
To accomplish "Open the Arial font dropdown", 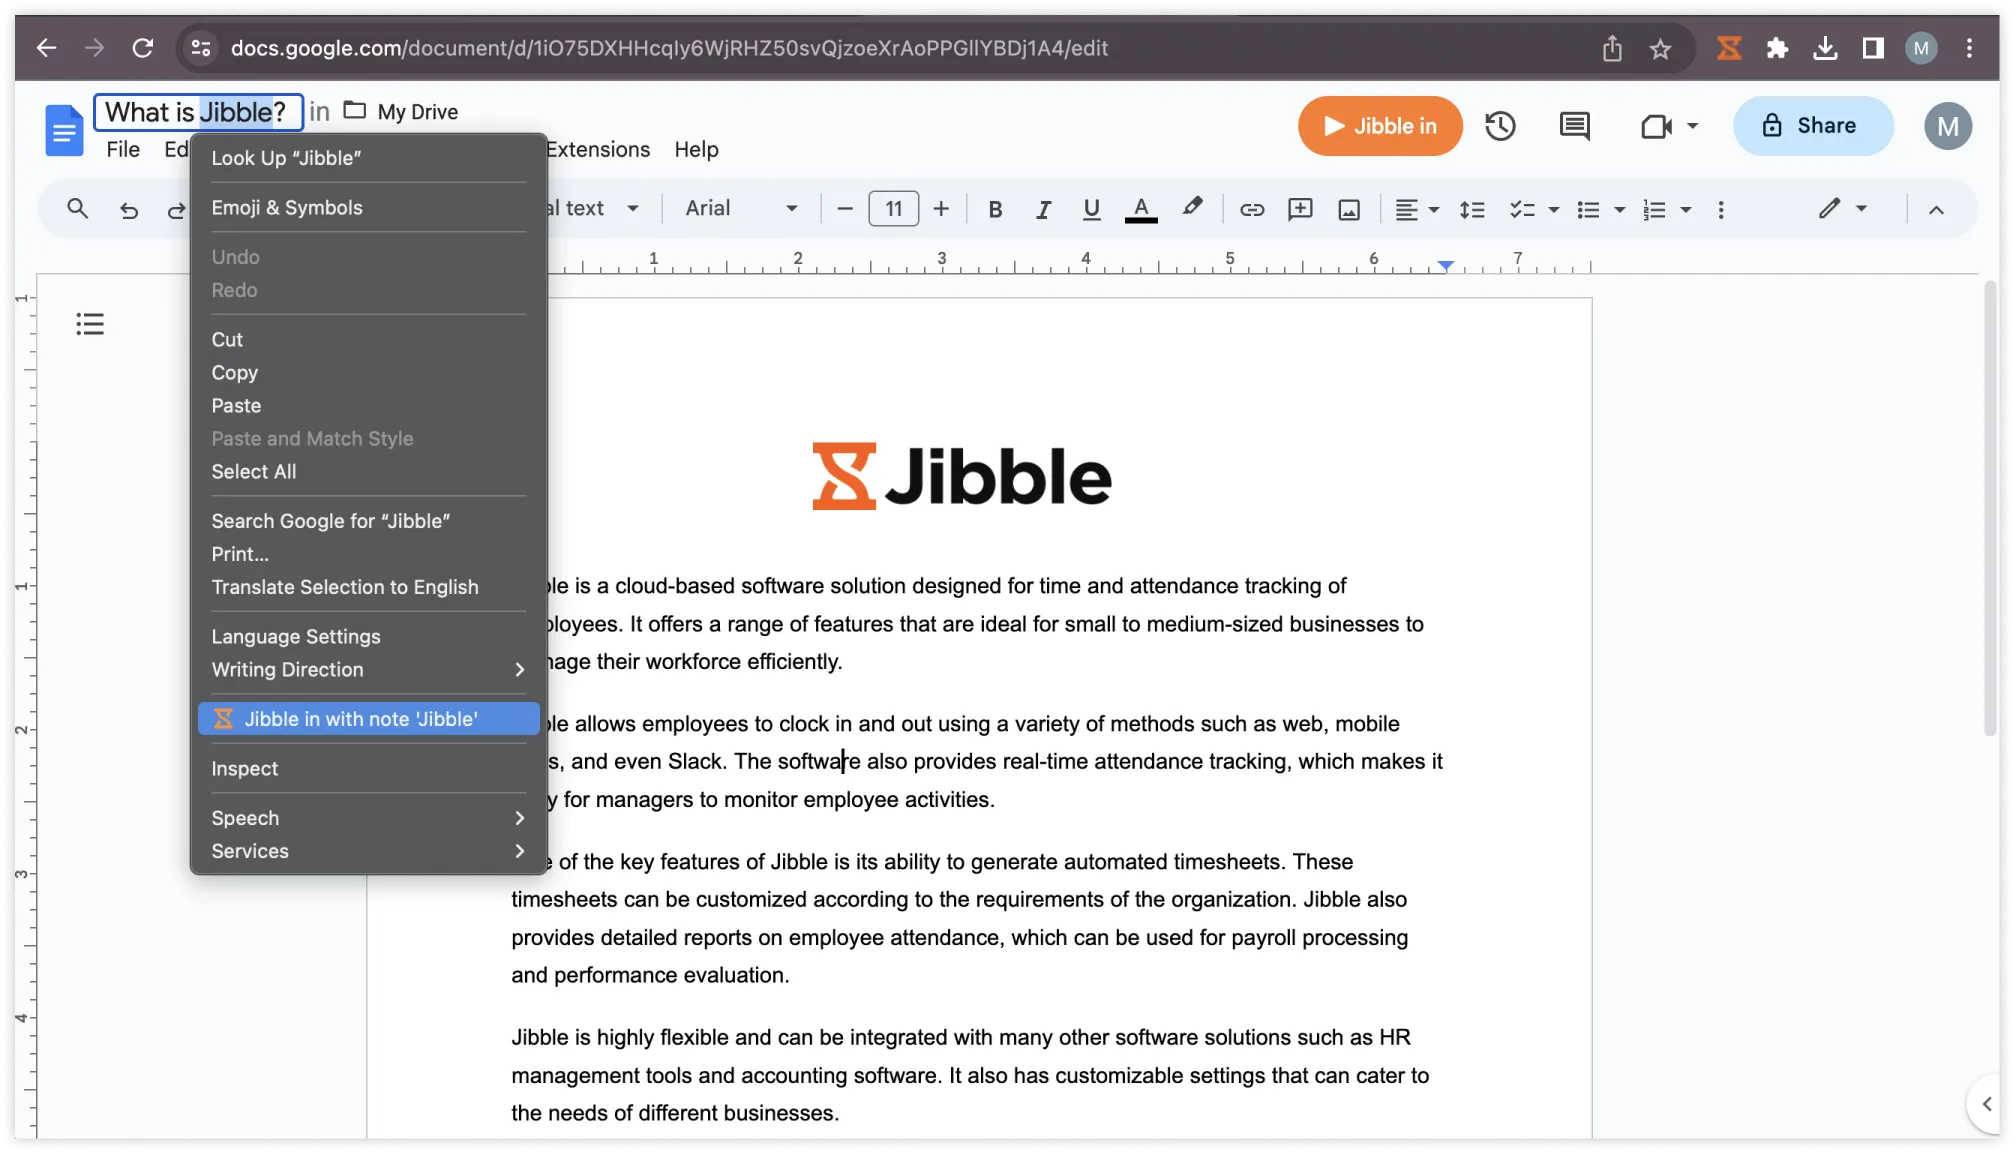I will pyautogui.click(x=740, y=208).
